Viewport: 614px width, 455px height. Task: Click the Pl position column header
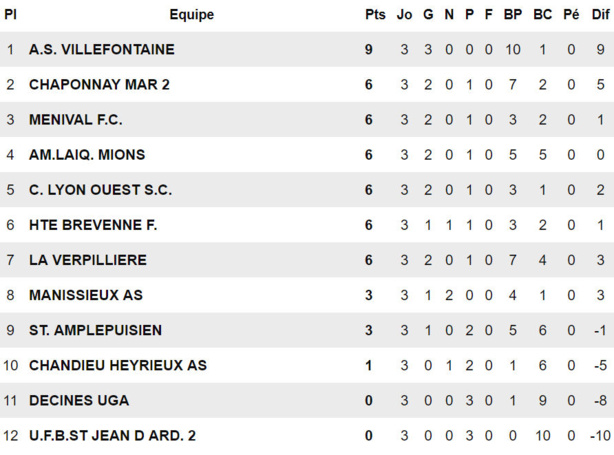click(11, 15)
